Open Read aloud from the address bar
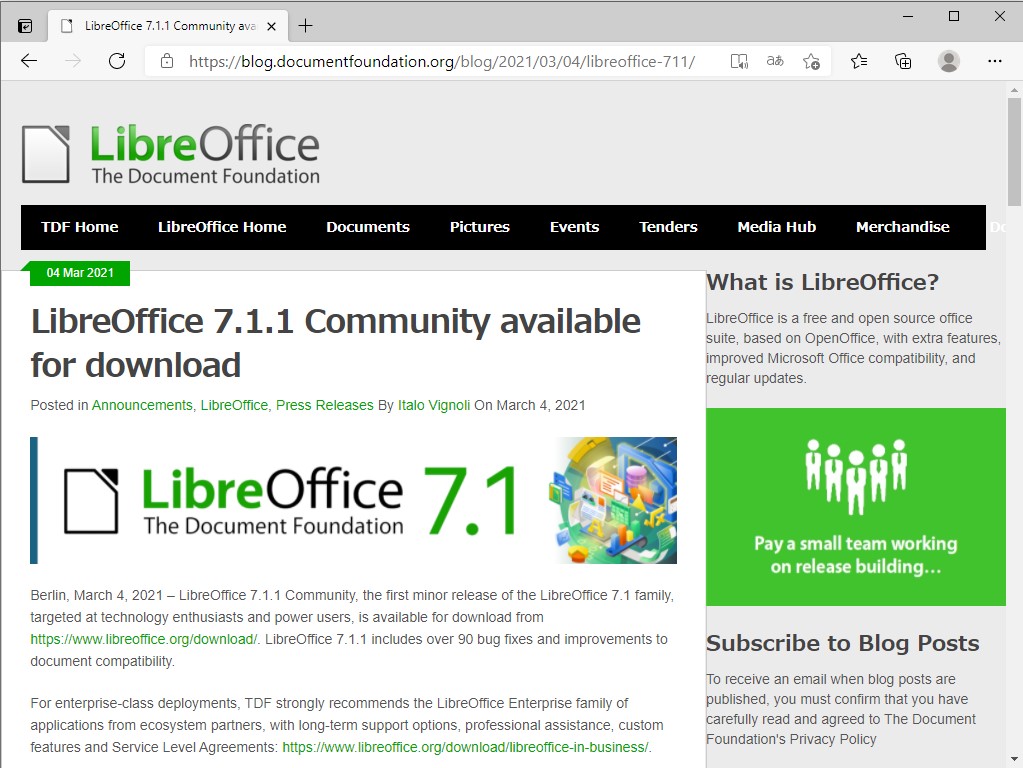Viewport: 1023px width, 768px height. pos(738,61)
